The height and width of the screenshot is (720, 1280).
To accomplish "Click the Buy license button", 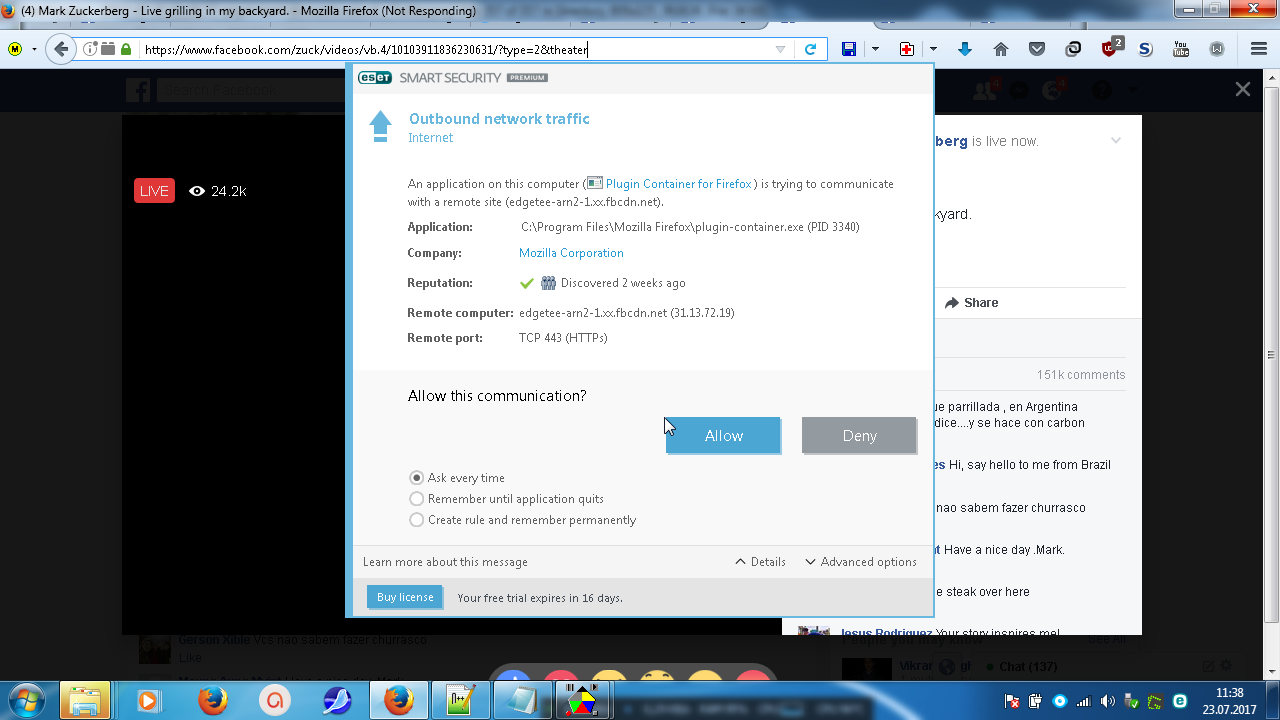I will pos(405,597).
